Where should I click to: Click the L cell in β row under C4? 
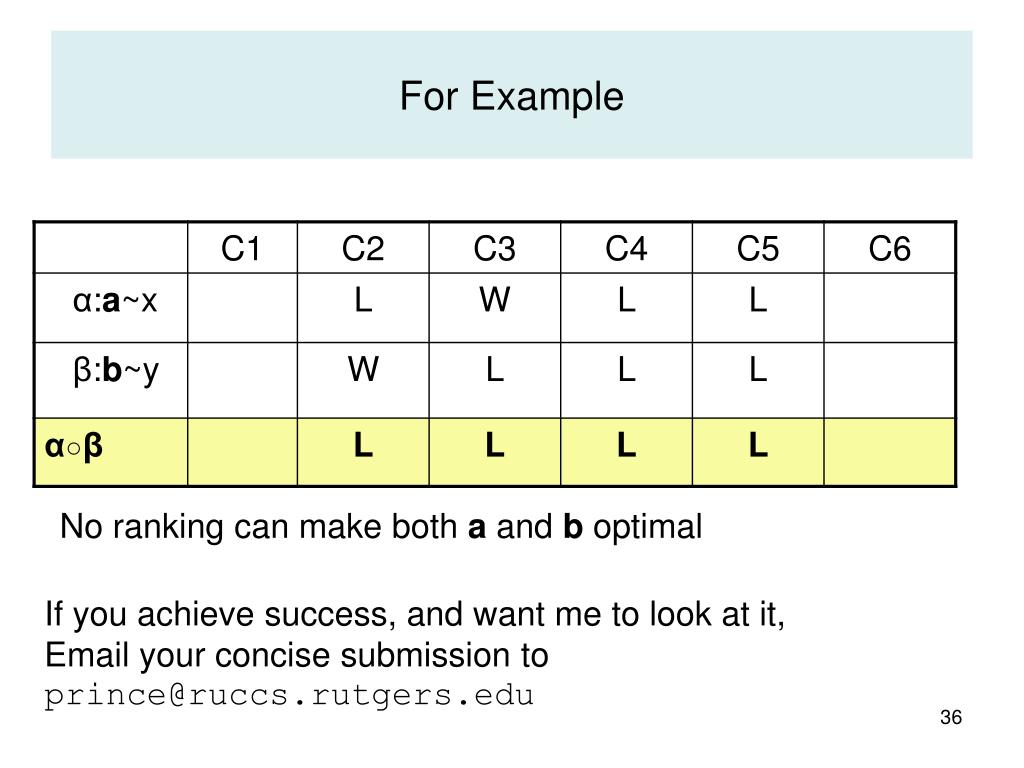pyautogui.click(x=626, y=370)
